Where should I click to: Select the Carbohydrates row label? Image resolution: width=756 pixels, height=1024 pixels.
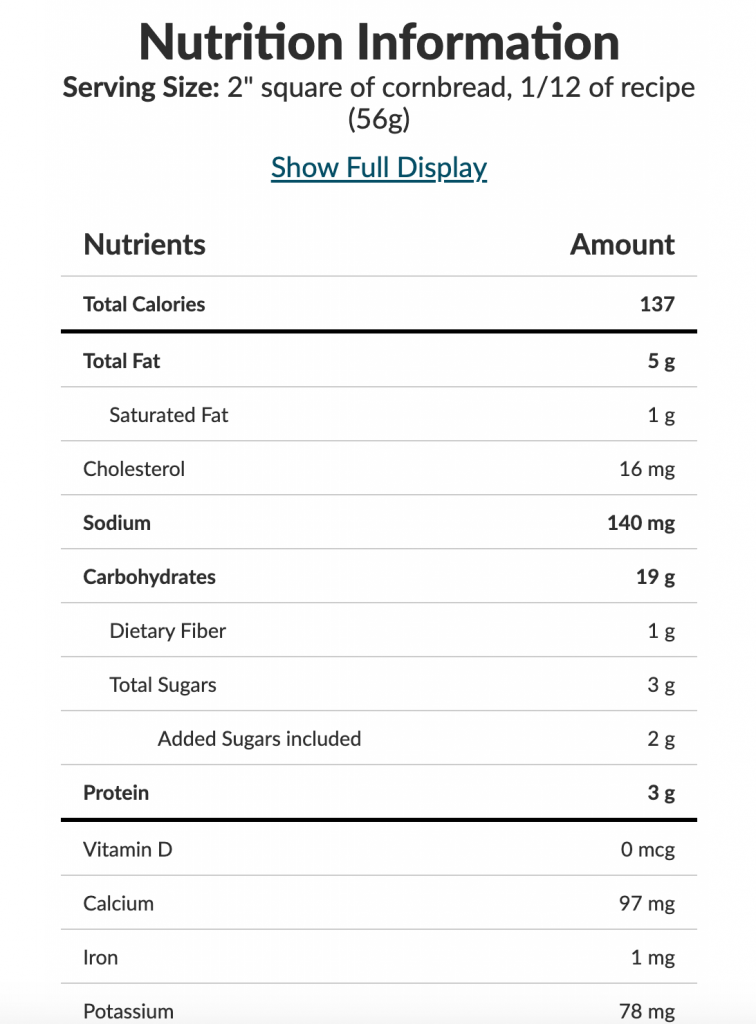149,577
